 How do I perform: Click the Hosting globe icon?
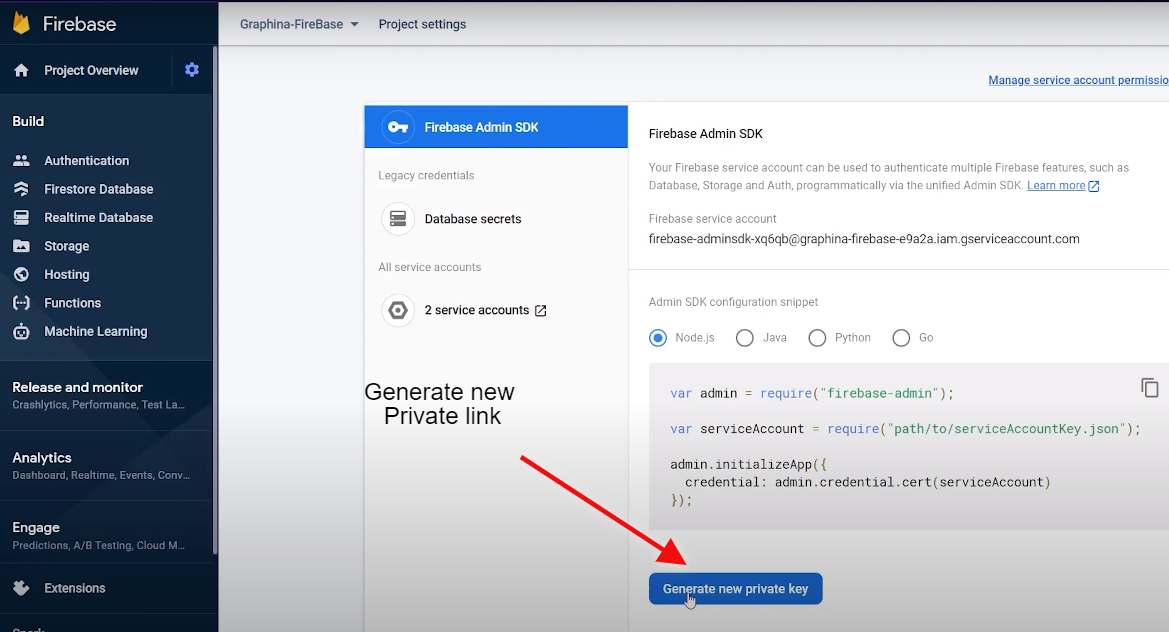(x=22, y=274)
